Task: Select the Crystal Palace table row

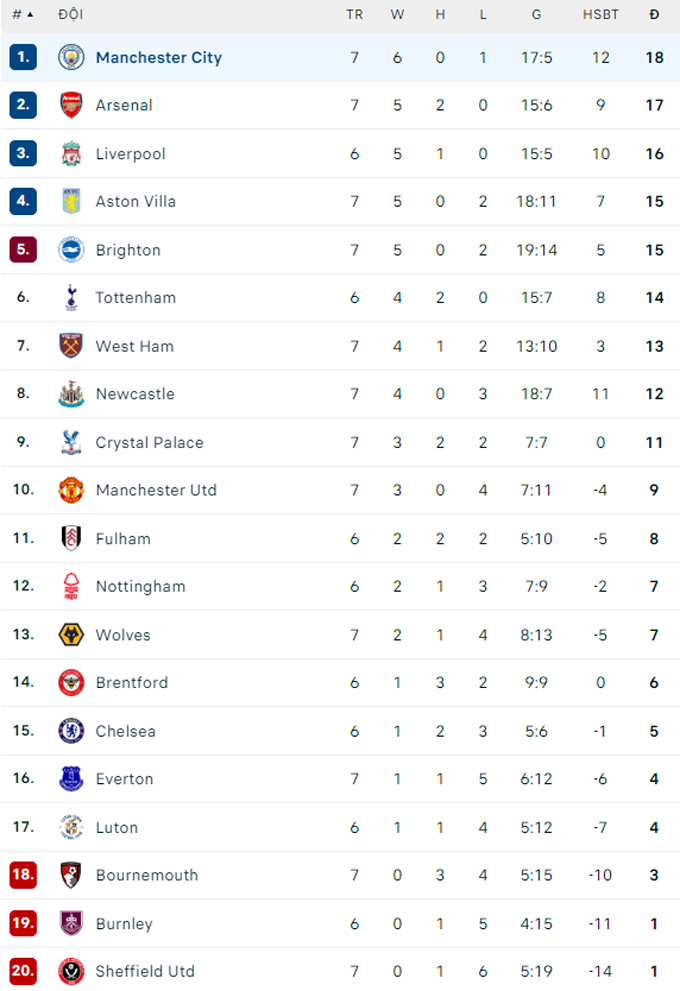Action: [x=340, y=442]
